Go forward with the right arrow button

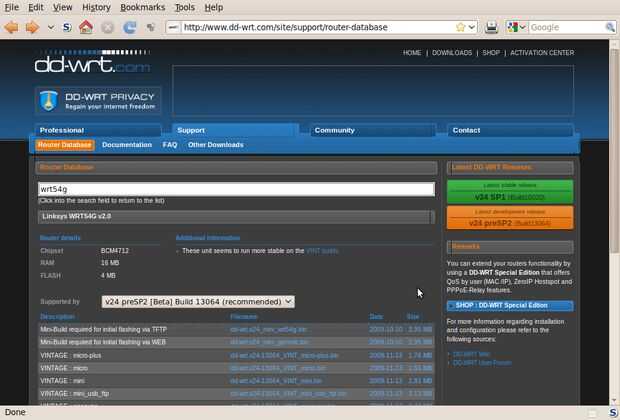tap(32, 27)
